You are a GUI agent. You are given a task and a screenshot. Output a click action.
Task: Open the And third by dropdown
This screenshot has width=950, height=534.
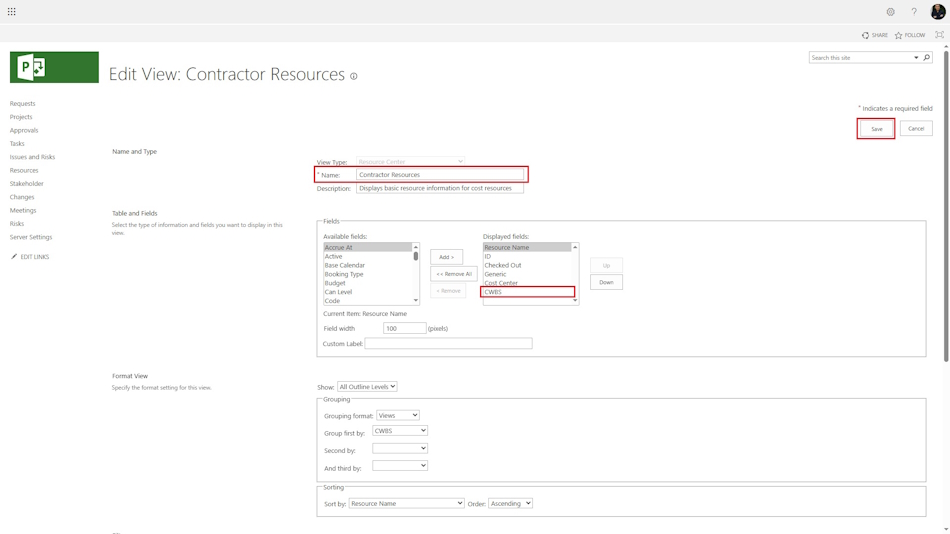pos(400,466)
